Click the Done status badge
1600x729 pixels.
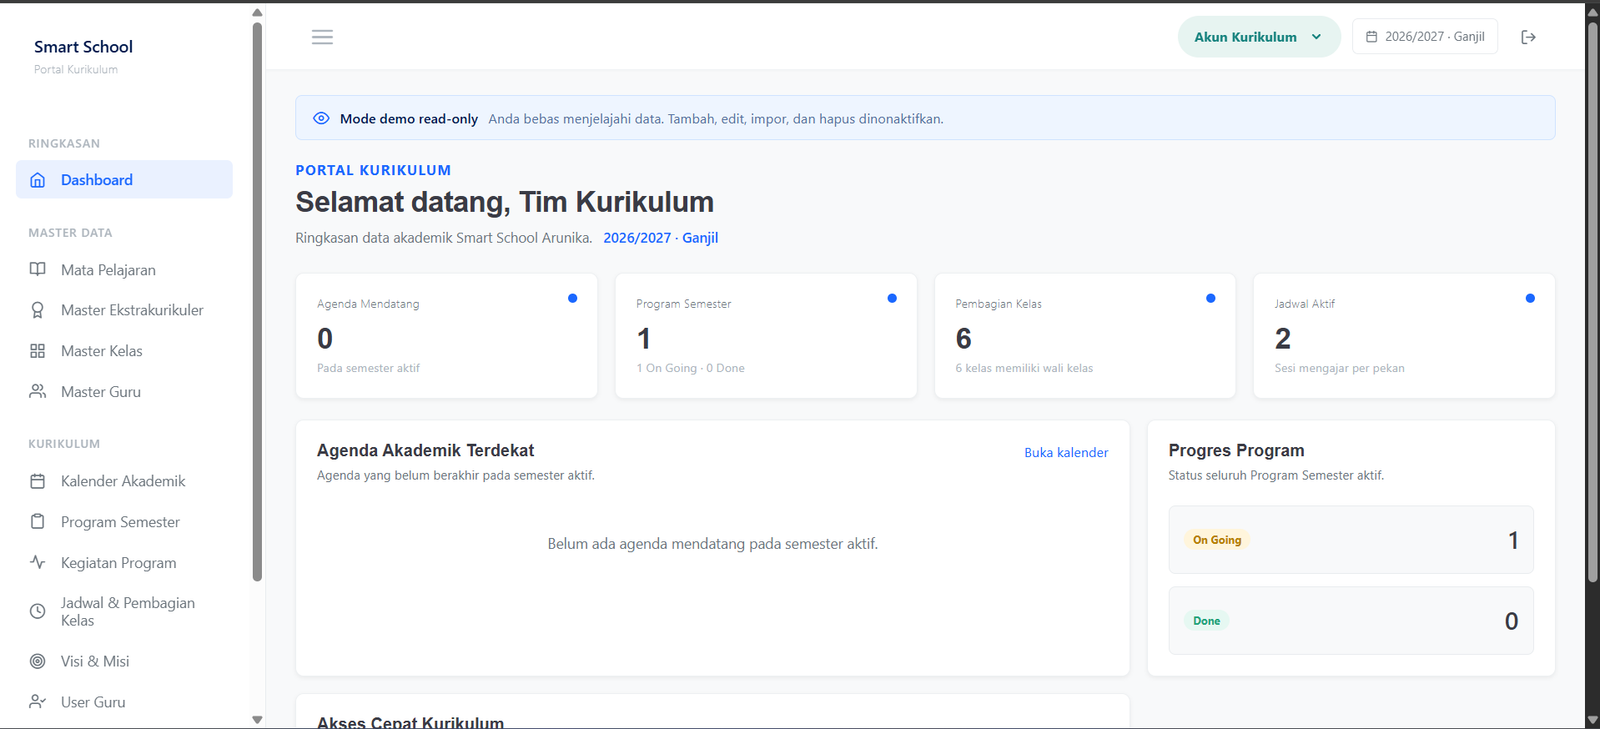(1206, 621)
